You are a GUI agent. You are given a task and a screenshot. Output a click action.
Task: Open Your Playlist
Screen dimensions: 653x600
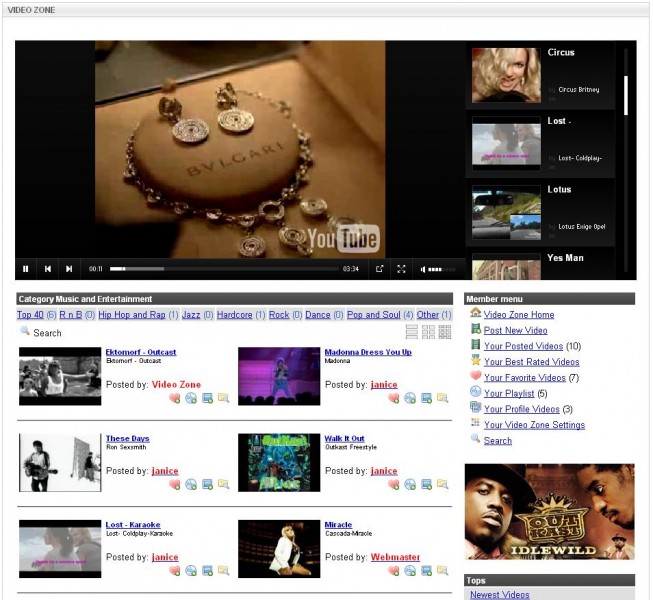tap(509, 393)
